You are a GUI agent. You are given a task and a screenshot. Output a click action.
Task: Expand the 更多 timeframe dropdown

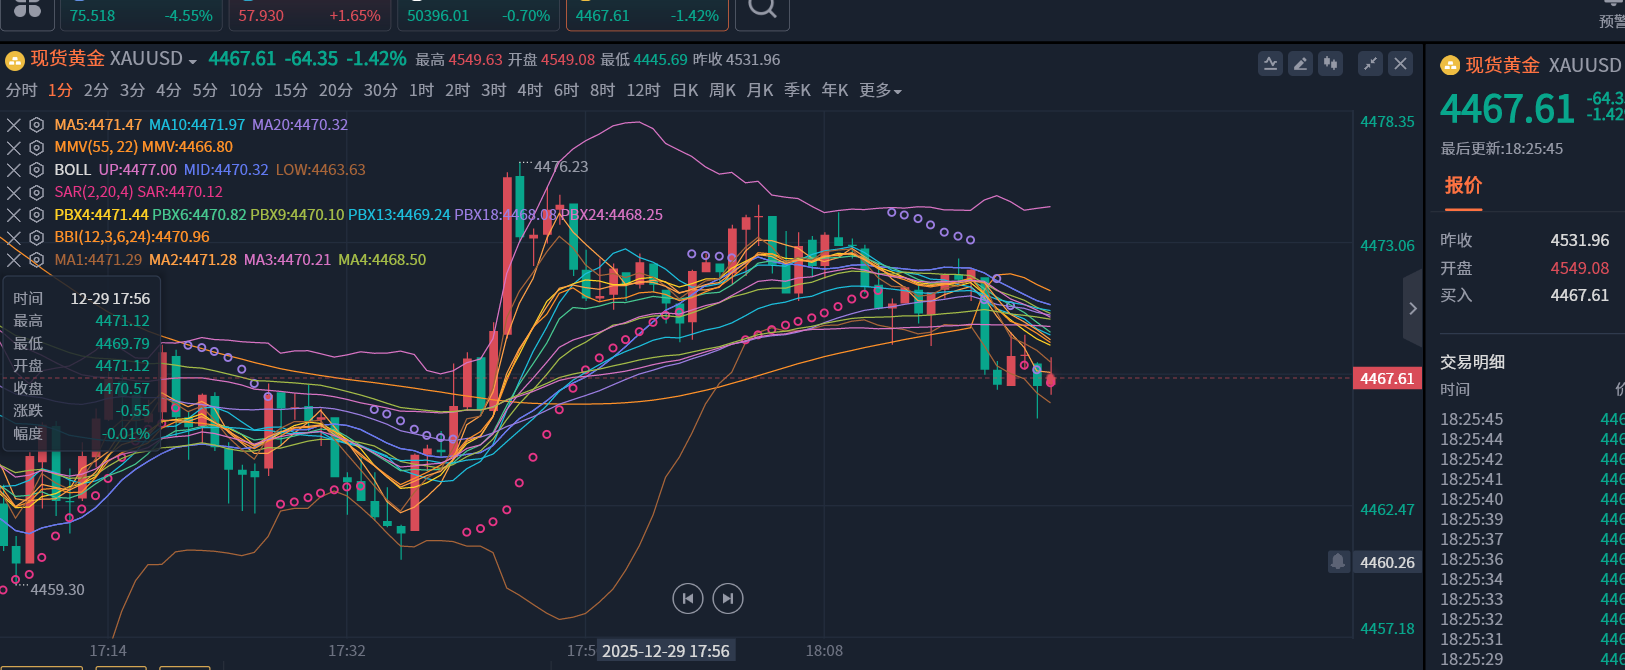[880, 91]
